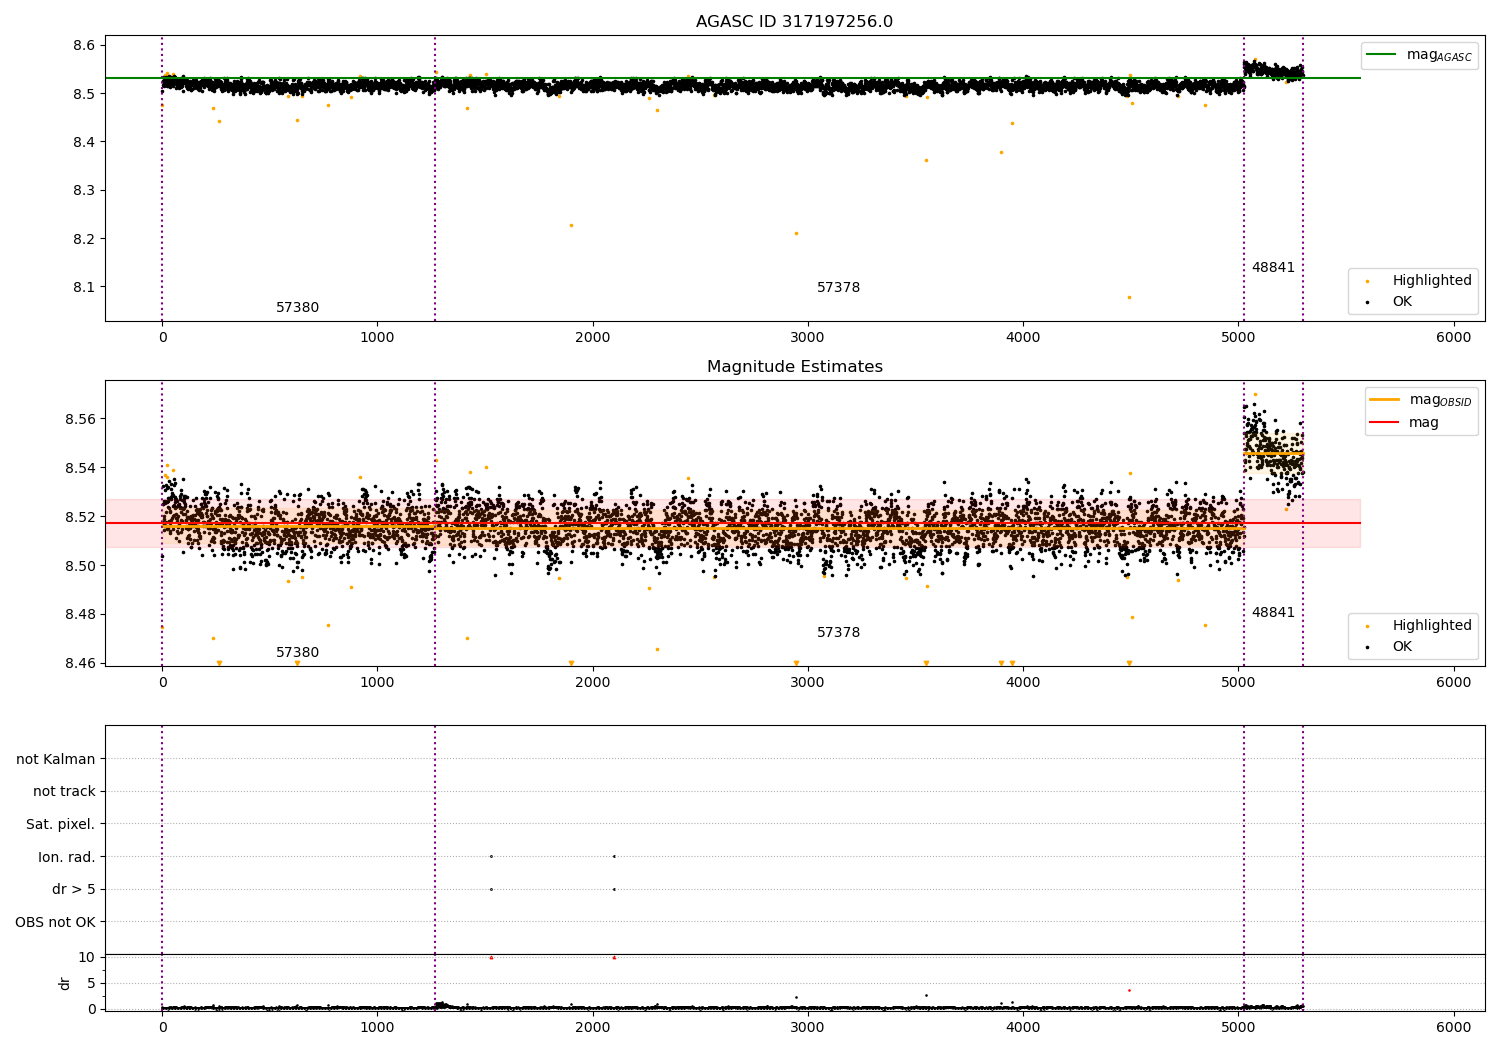Image resolution: width=1500 pixels, height=1050 pixels.
Task: Click y-axis tick 8.56 in Magnitude Estimates plot
Action: (x=80, y=419)
